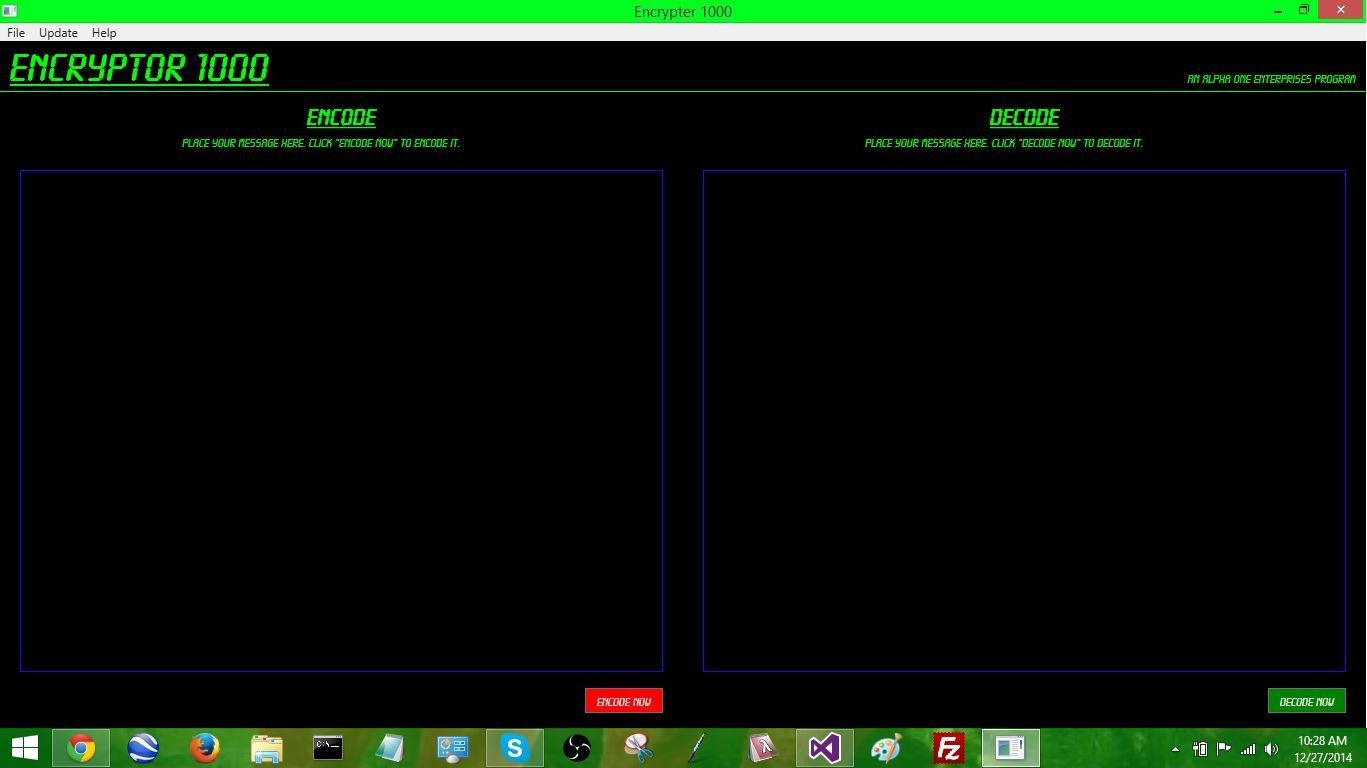The height and width of the screenshot is (768, 1367).
Task: Click the ENCODE NOW button
Action: 623,700
